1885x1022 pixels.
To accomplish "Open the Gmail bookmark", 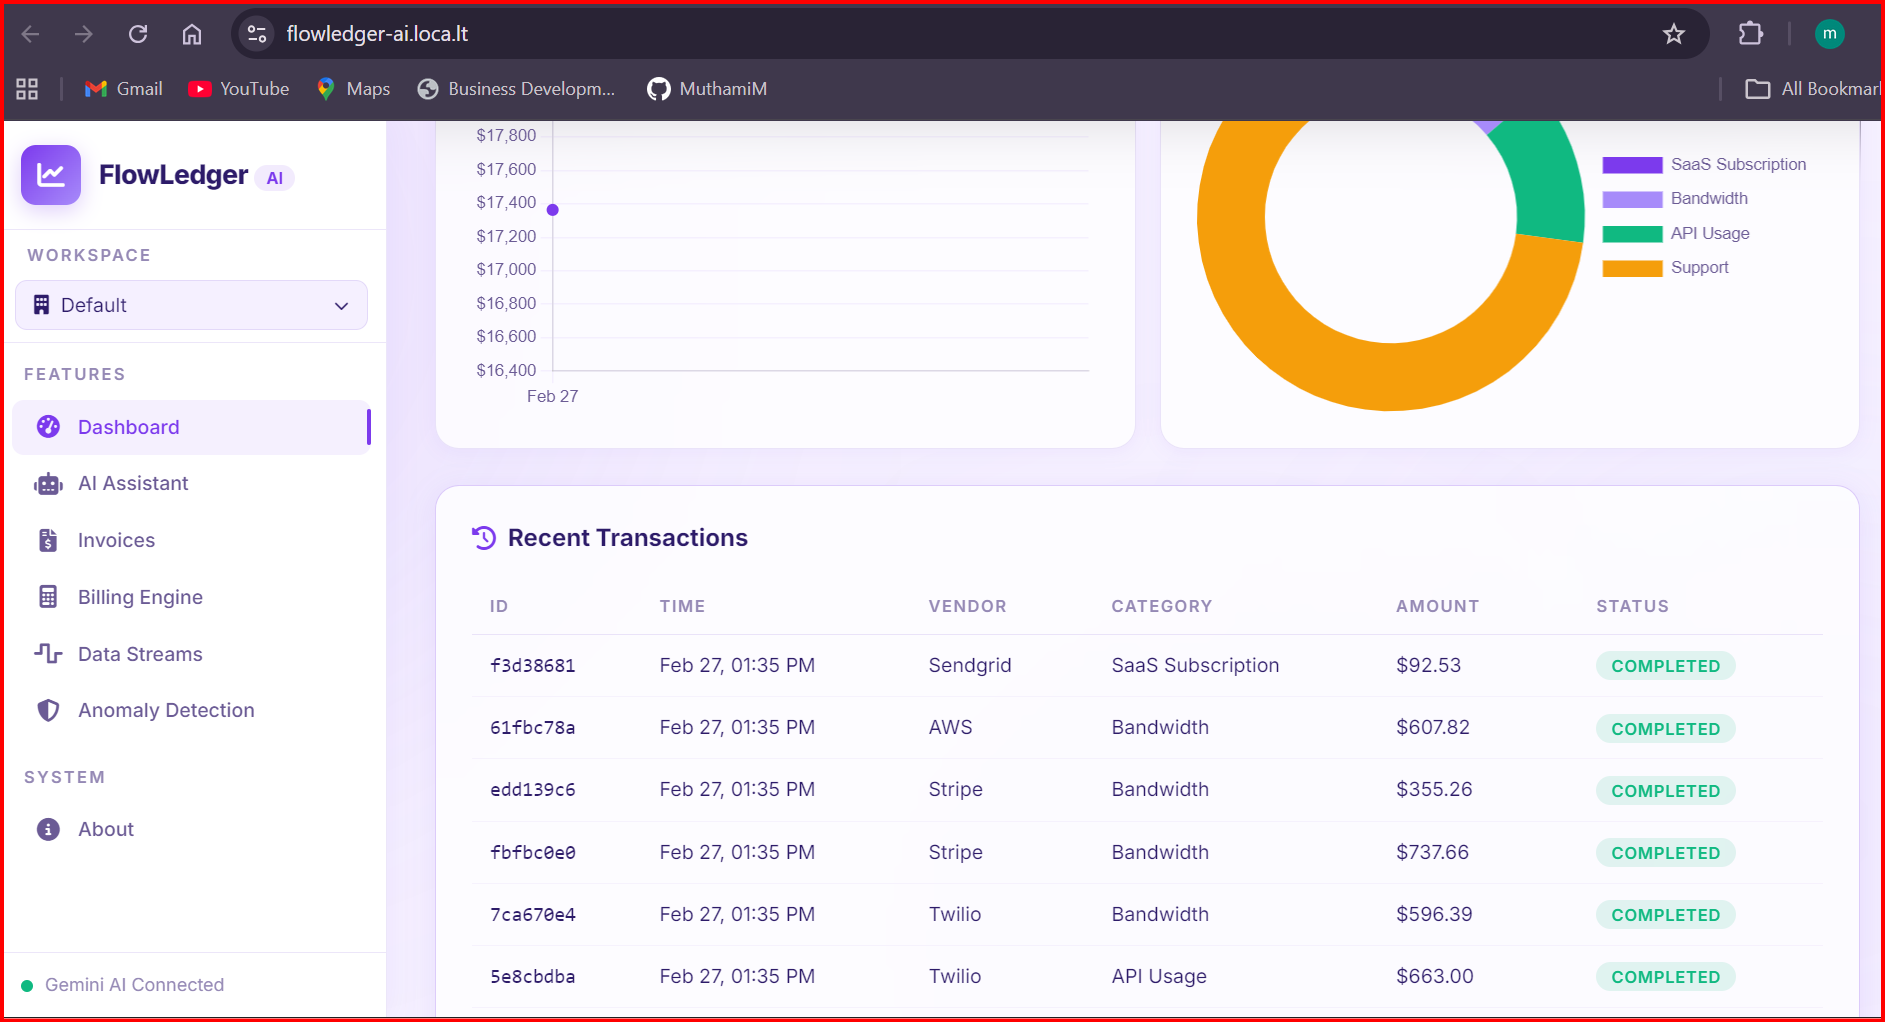I will click(124, 89).
